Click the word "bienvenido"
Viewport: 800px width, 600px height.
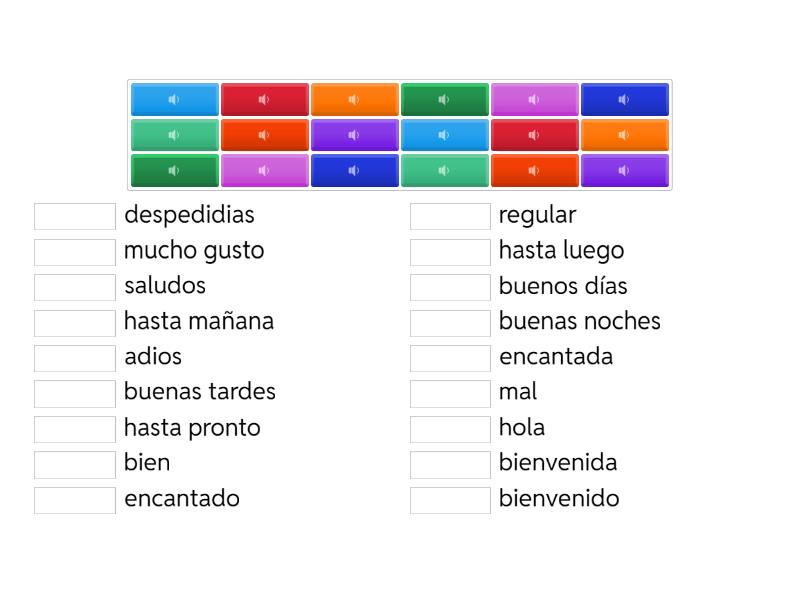tap(559, 498)
